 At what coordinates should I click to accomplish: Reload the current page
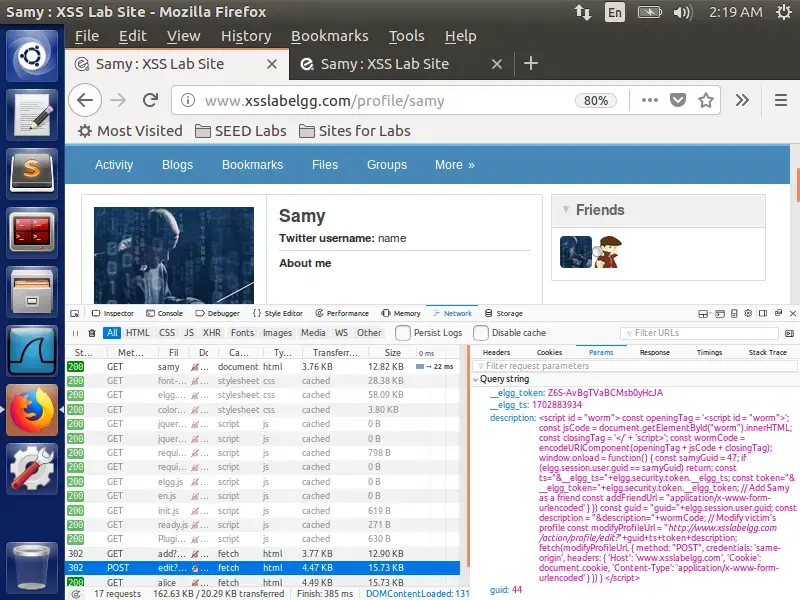click(151, 100)
